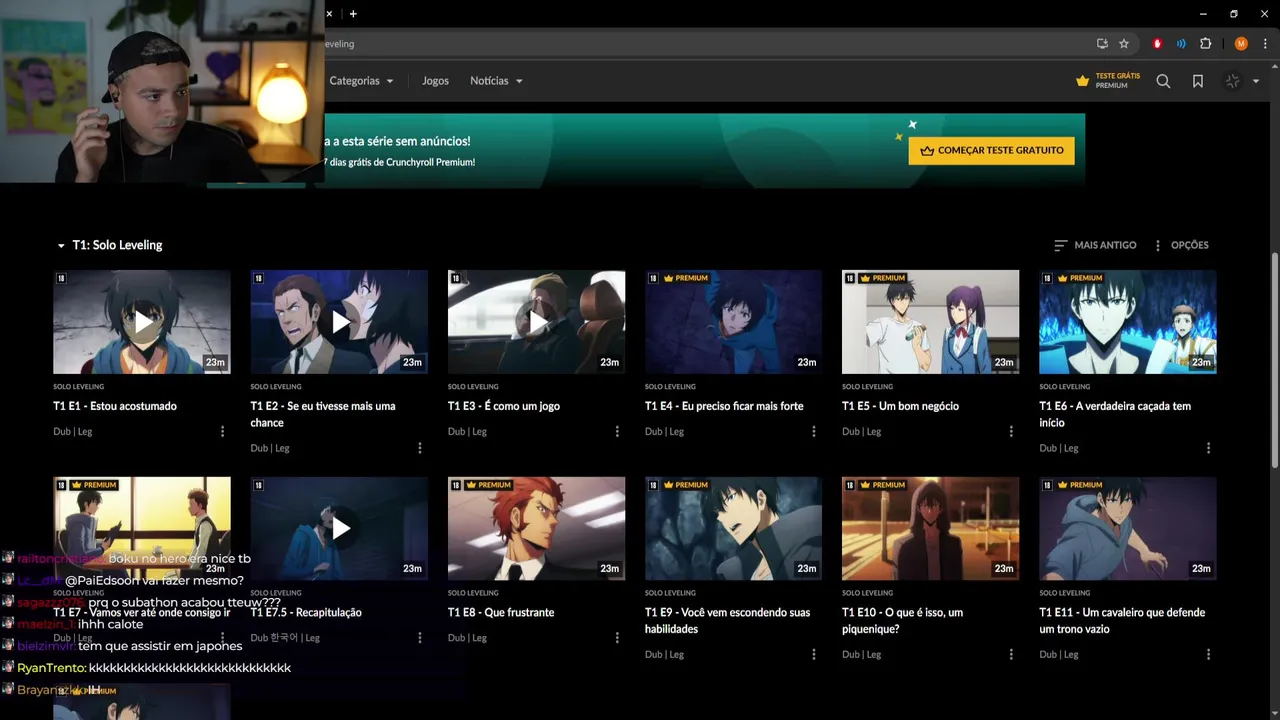Open Chrome's three-dot menu

click(x=1265, y=44)
